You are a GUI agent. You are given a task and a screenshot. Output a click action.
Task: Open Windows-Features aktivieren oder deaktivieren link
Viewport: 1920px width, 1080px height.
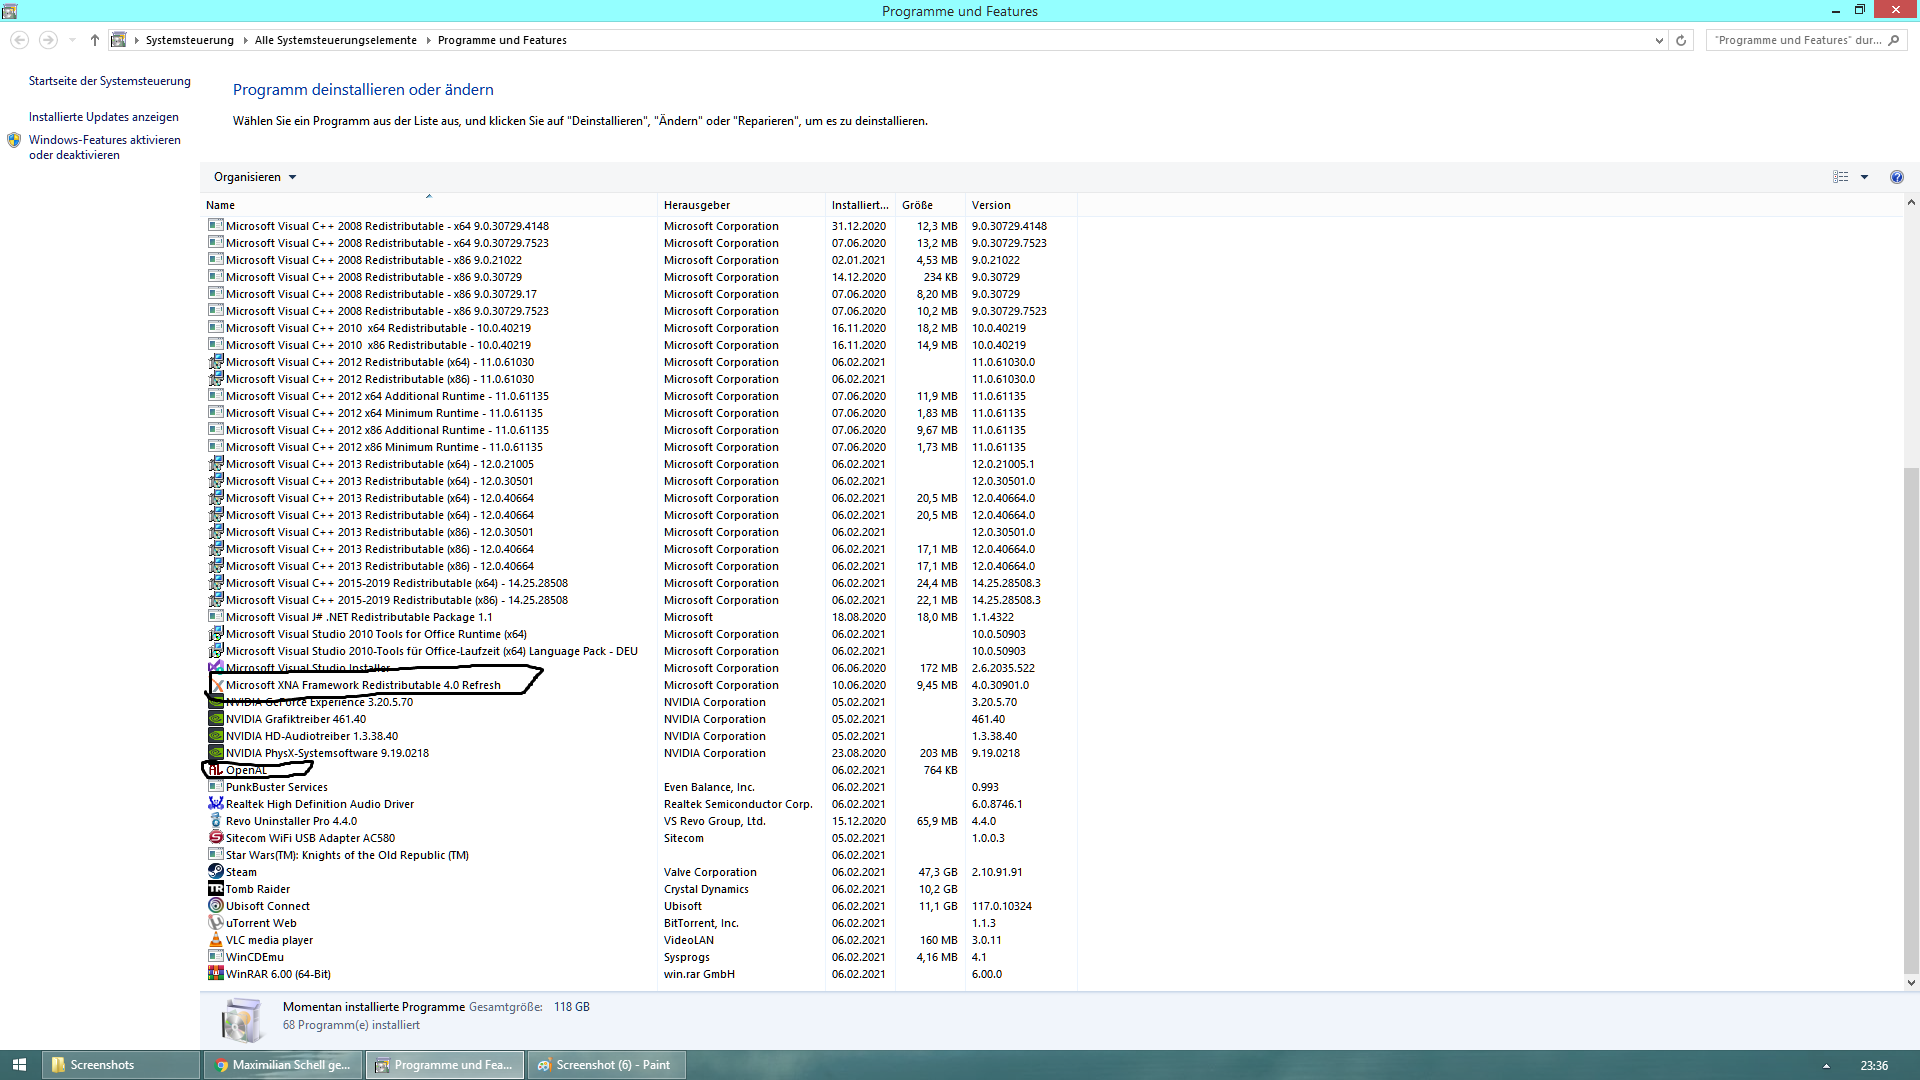pos(104,147)
